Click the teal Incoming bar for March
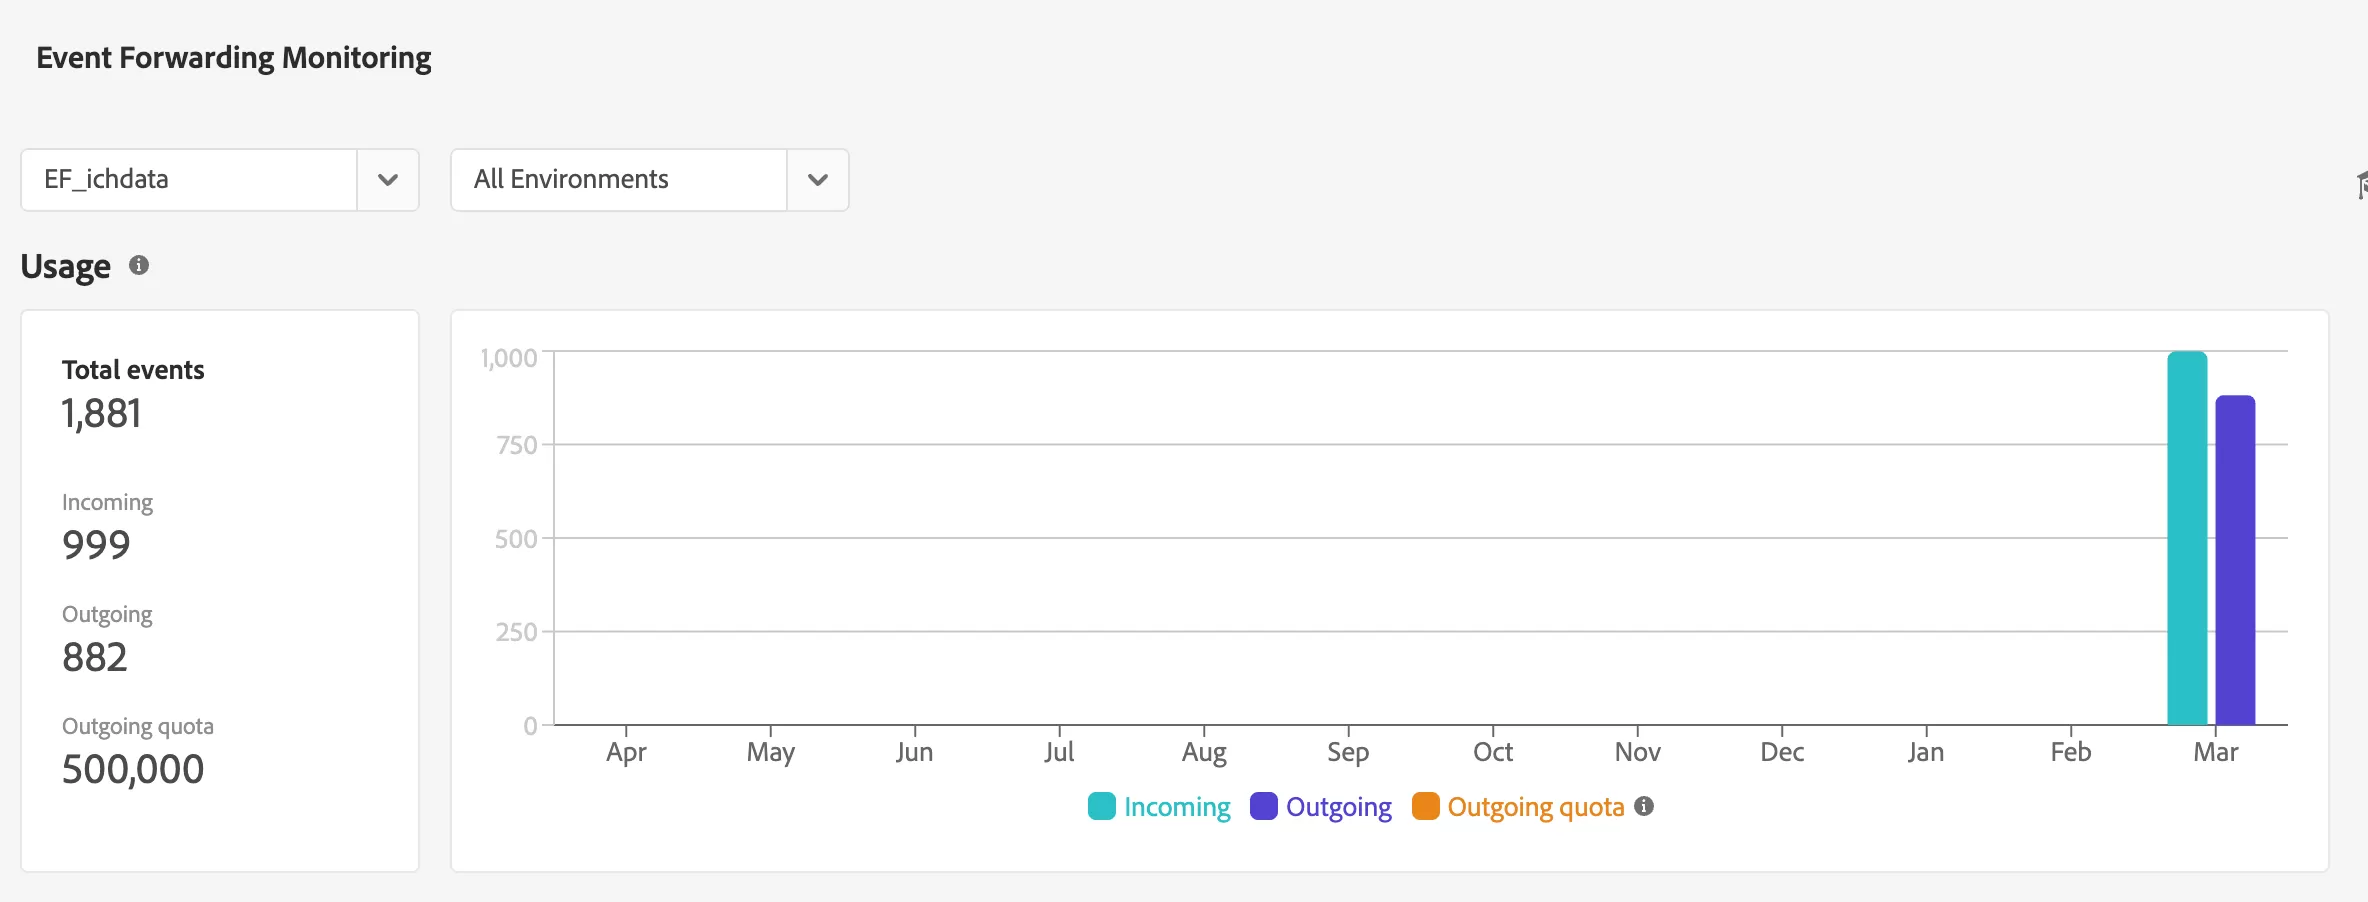The image size is (2368, 902). coord(2187,538)
